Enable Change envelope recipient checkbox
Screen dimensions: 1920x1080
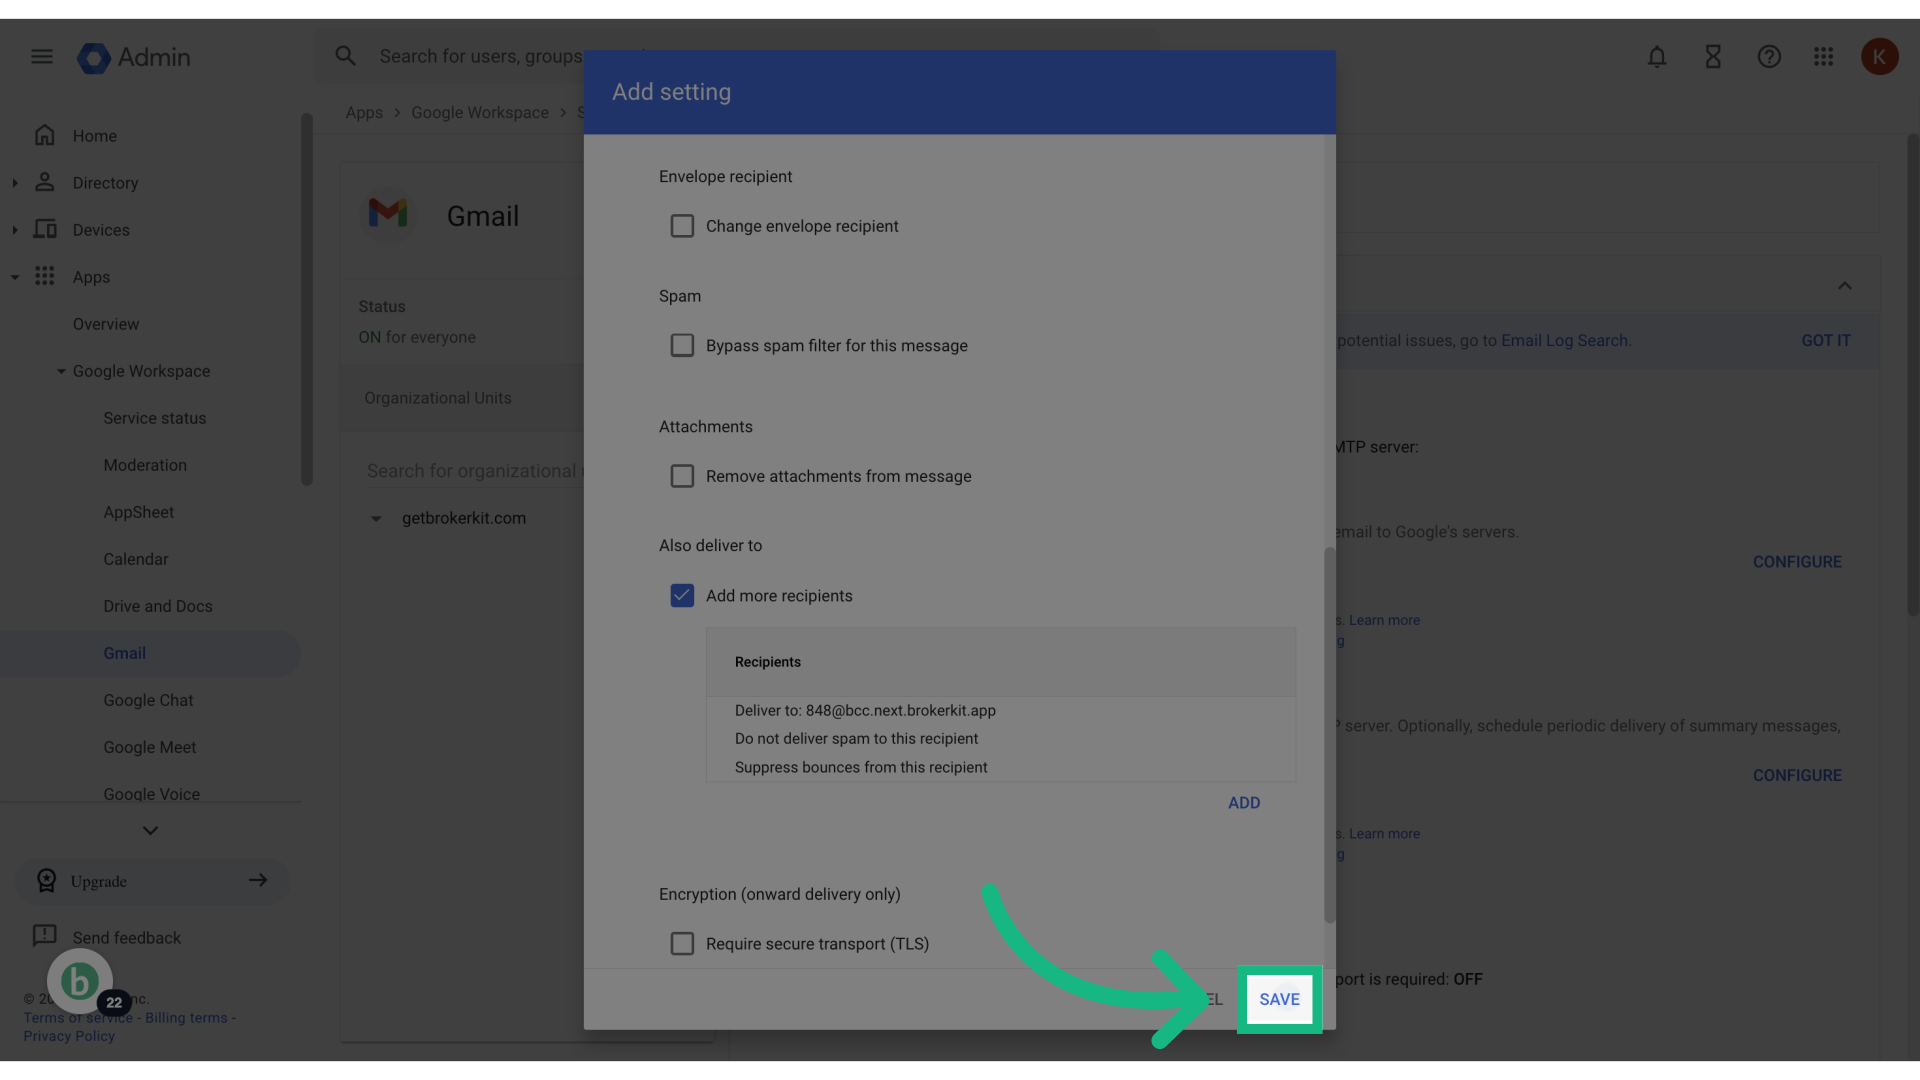(x=682, y=226)
